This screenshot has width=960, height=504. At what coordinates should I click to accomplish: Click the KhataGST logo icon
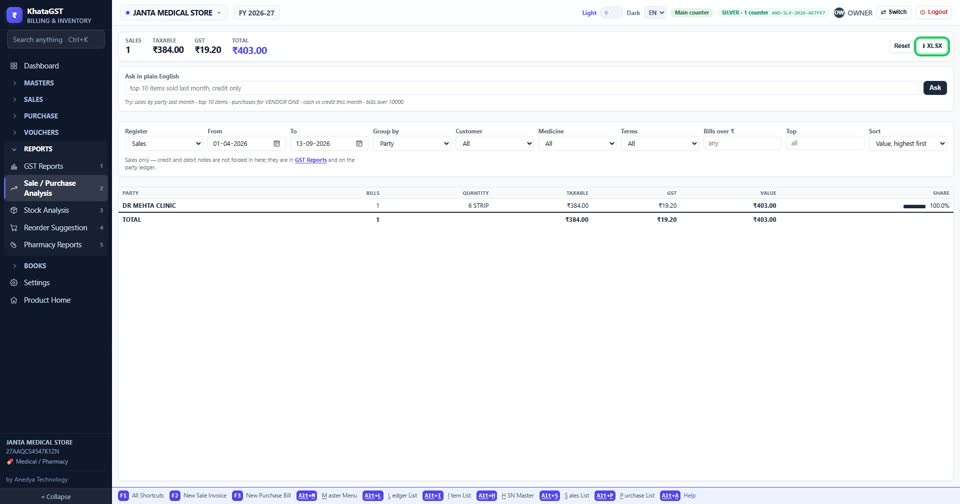(x=14, y=15)
